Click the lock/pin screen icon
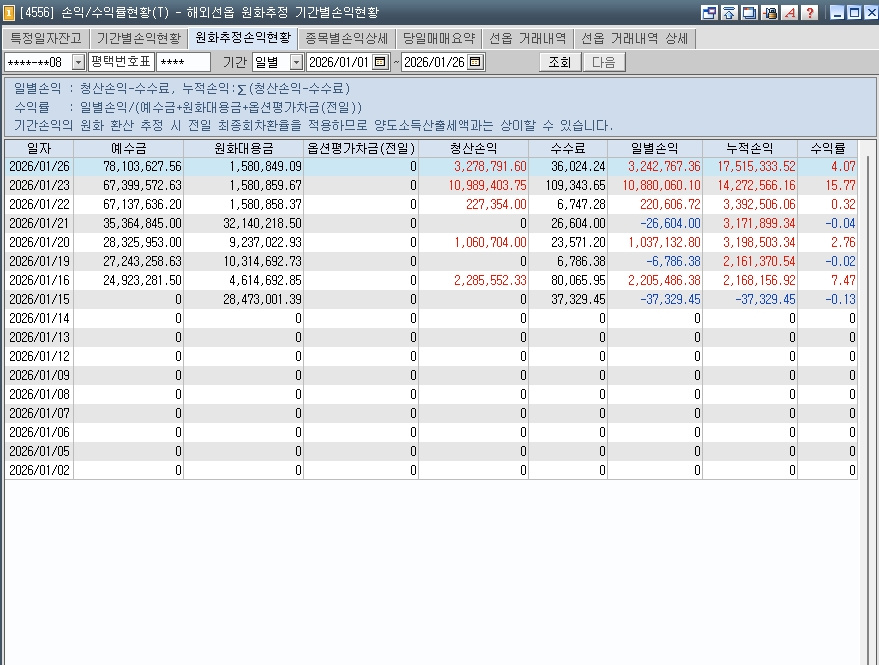The width and height of the screenshot is (879, 665). 770,12
